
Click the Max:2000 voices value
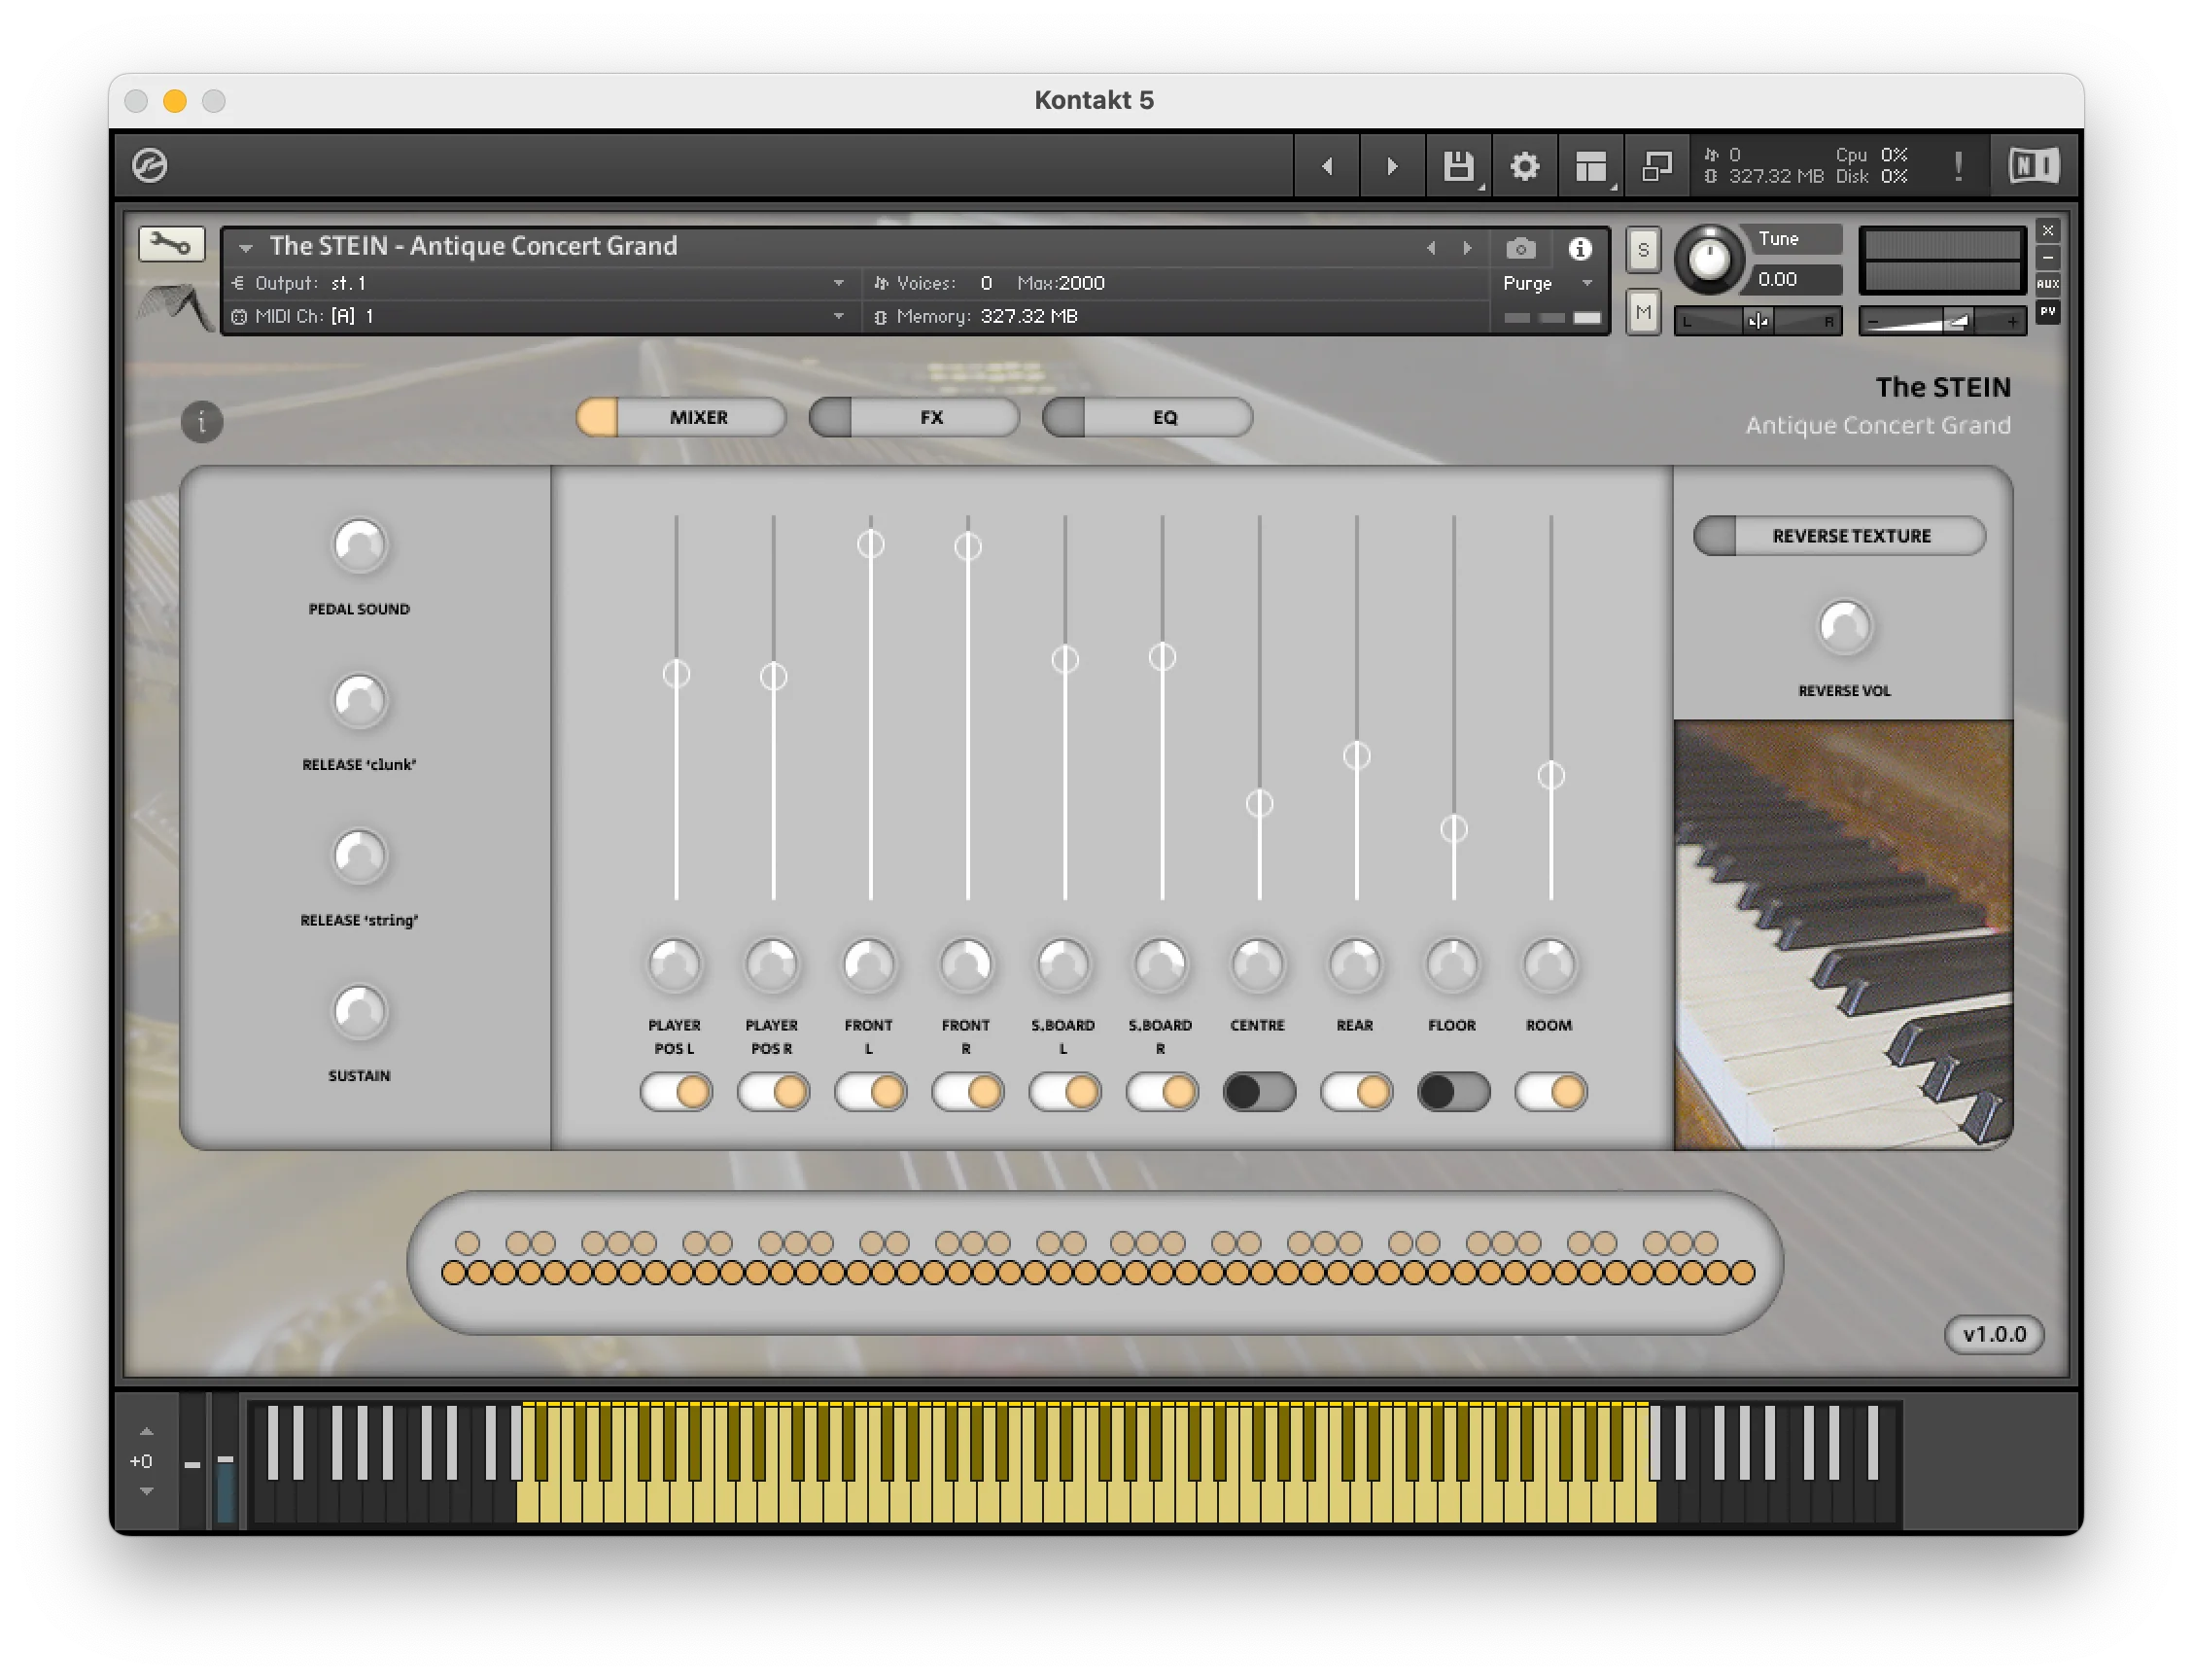click(x=1060, y=283)
